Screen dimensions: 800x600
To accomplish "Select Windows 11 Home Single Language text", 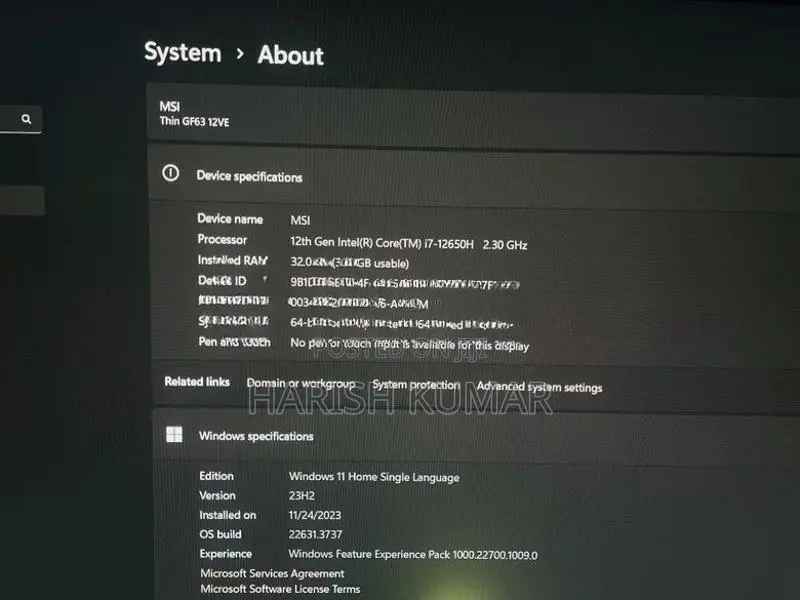I will (x=374, y=477).
